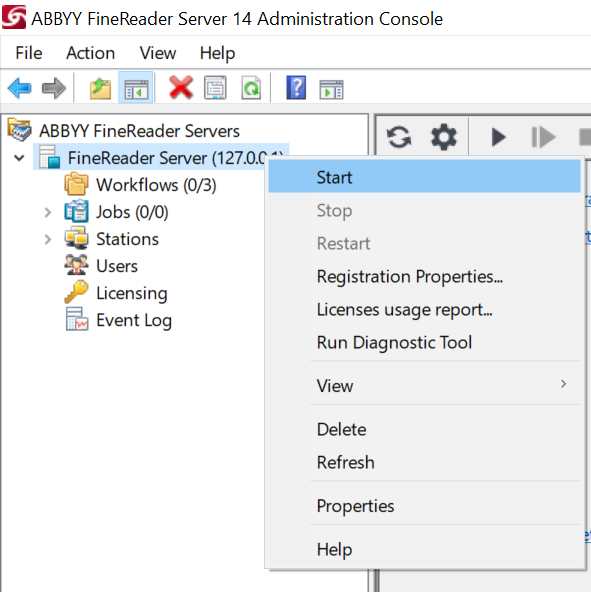Click the gear settings icon
This screenshot has height=592, width=591.
[x=443, y=137]
